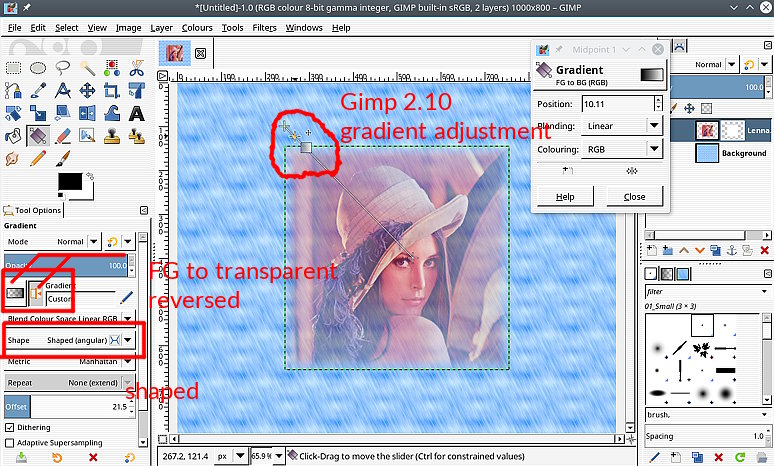Select the Gradient tool in toolbox
The width and height of the screenshot is (774, 466).
(x=38, y=136)
